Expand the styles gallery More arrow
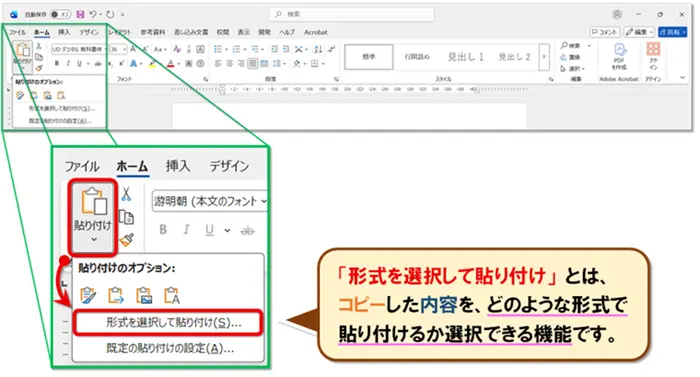 [544, 57]
